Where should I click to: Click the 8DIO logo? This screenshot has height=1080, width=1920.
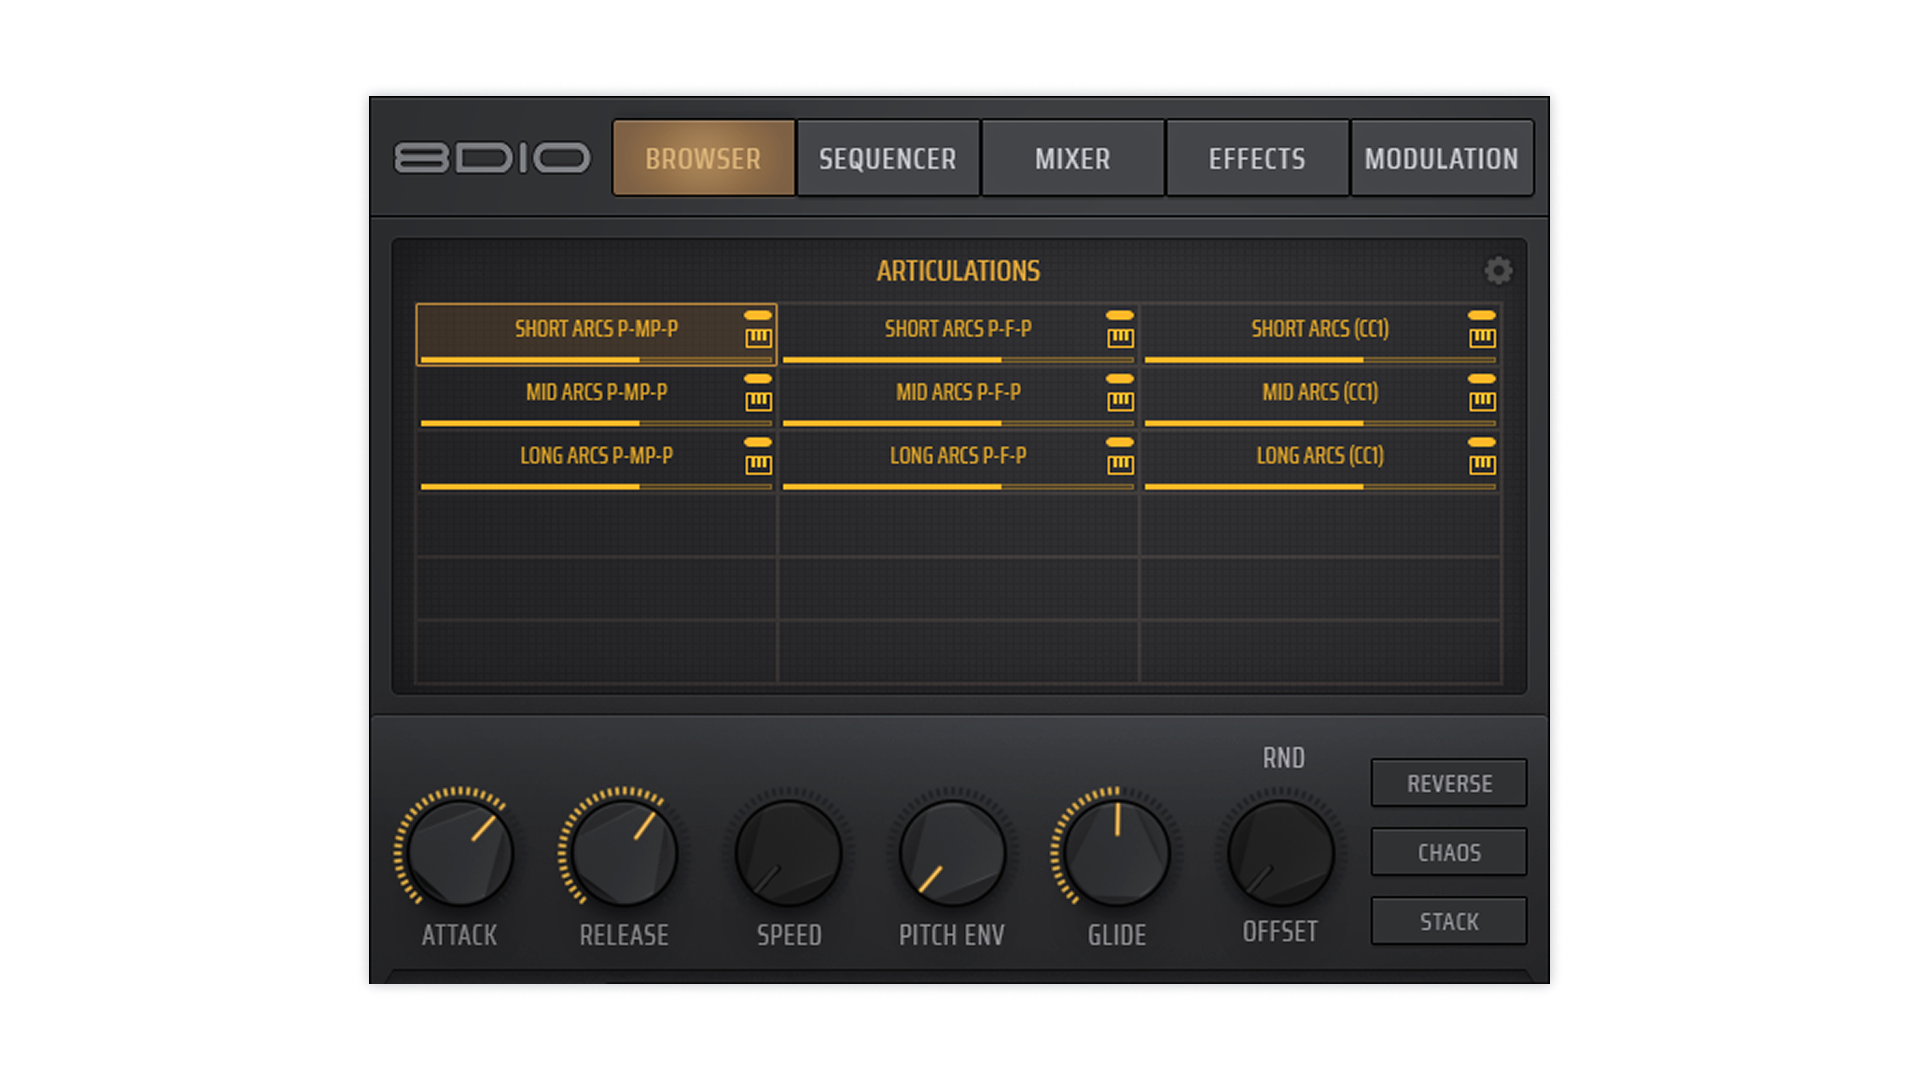(492, 158)
